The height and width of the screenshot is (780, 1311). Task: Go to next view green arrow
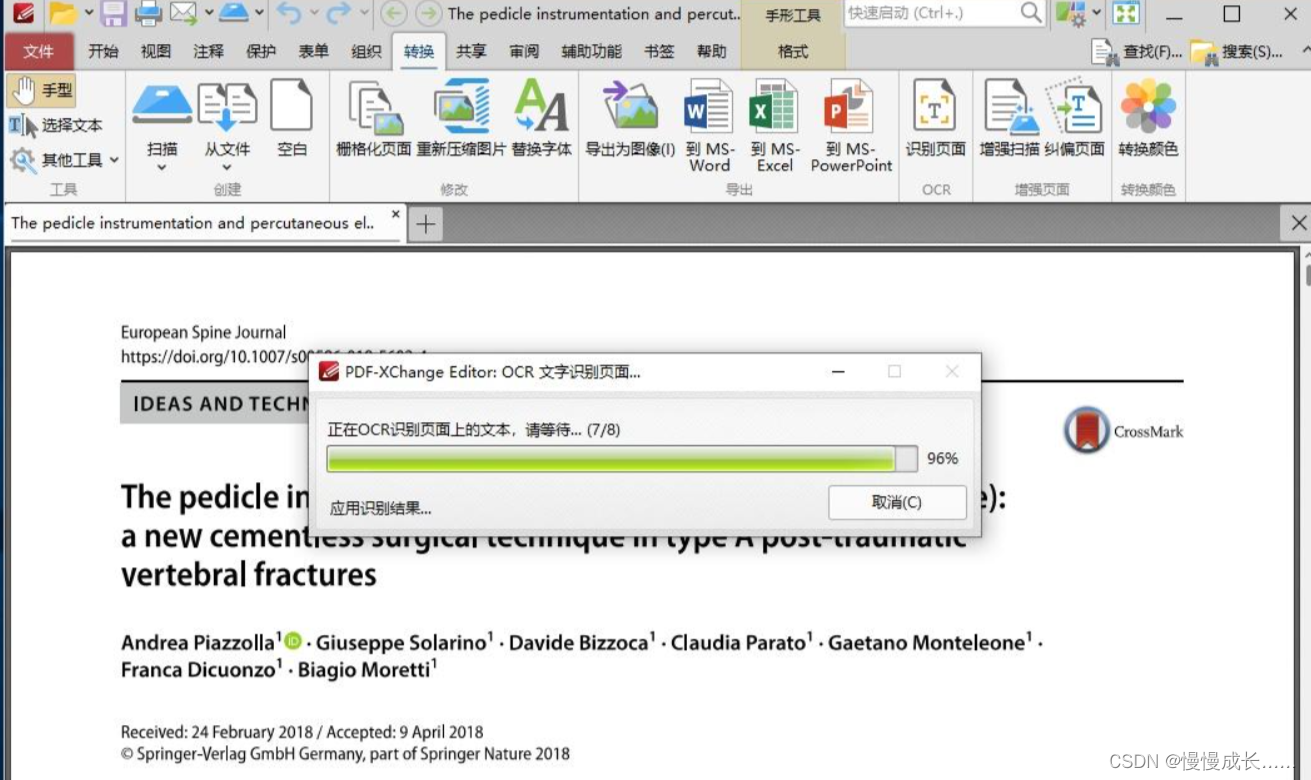click(x=428, y=13)
